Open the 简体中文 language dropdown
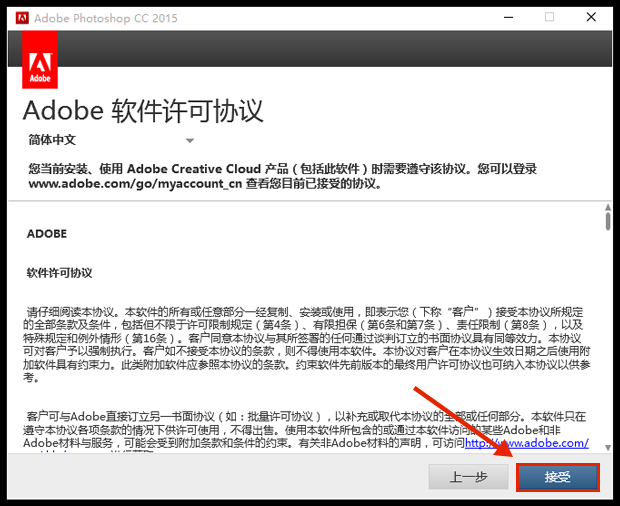 tap(111, 140)
